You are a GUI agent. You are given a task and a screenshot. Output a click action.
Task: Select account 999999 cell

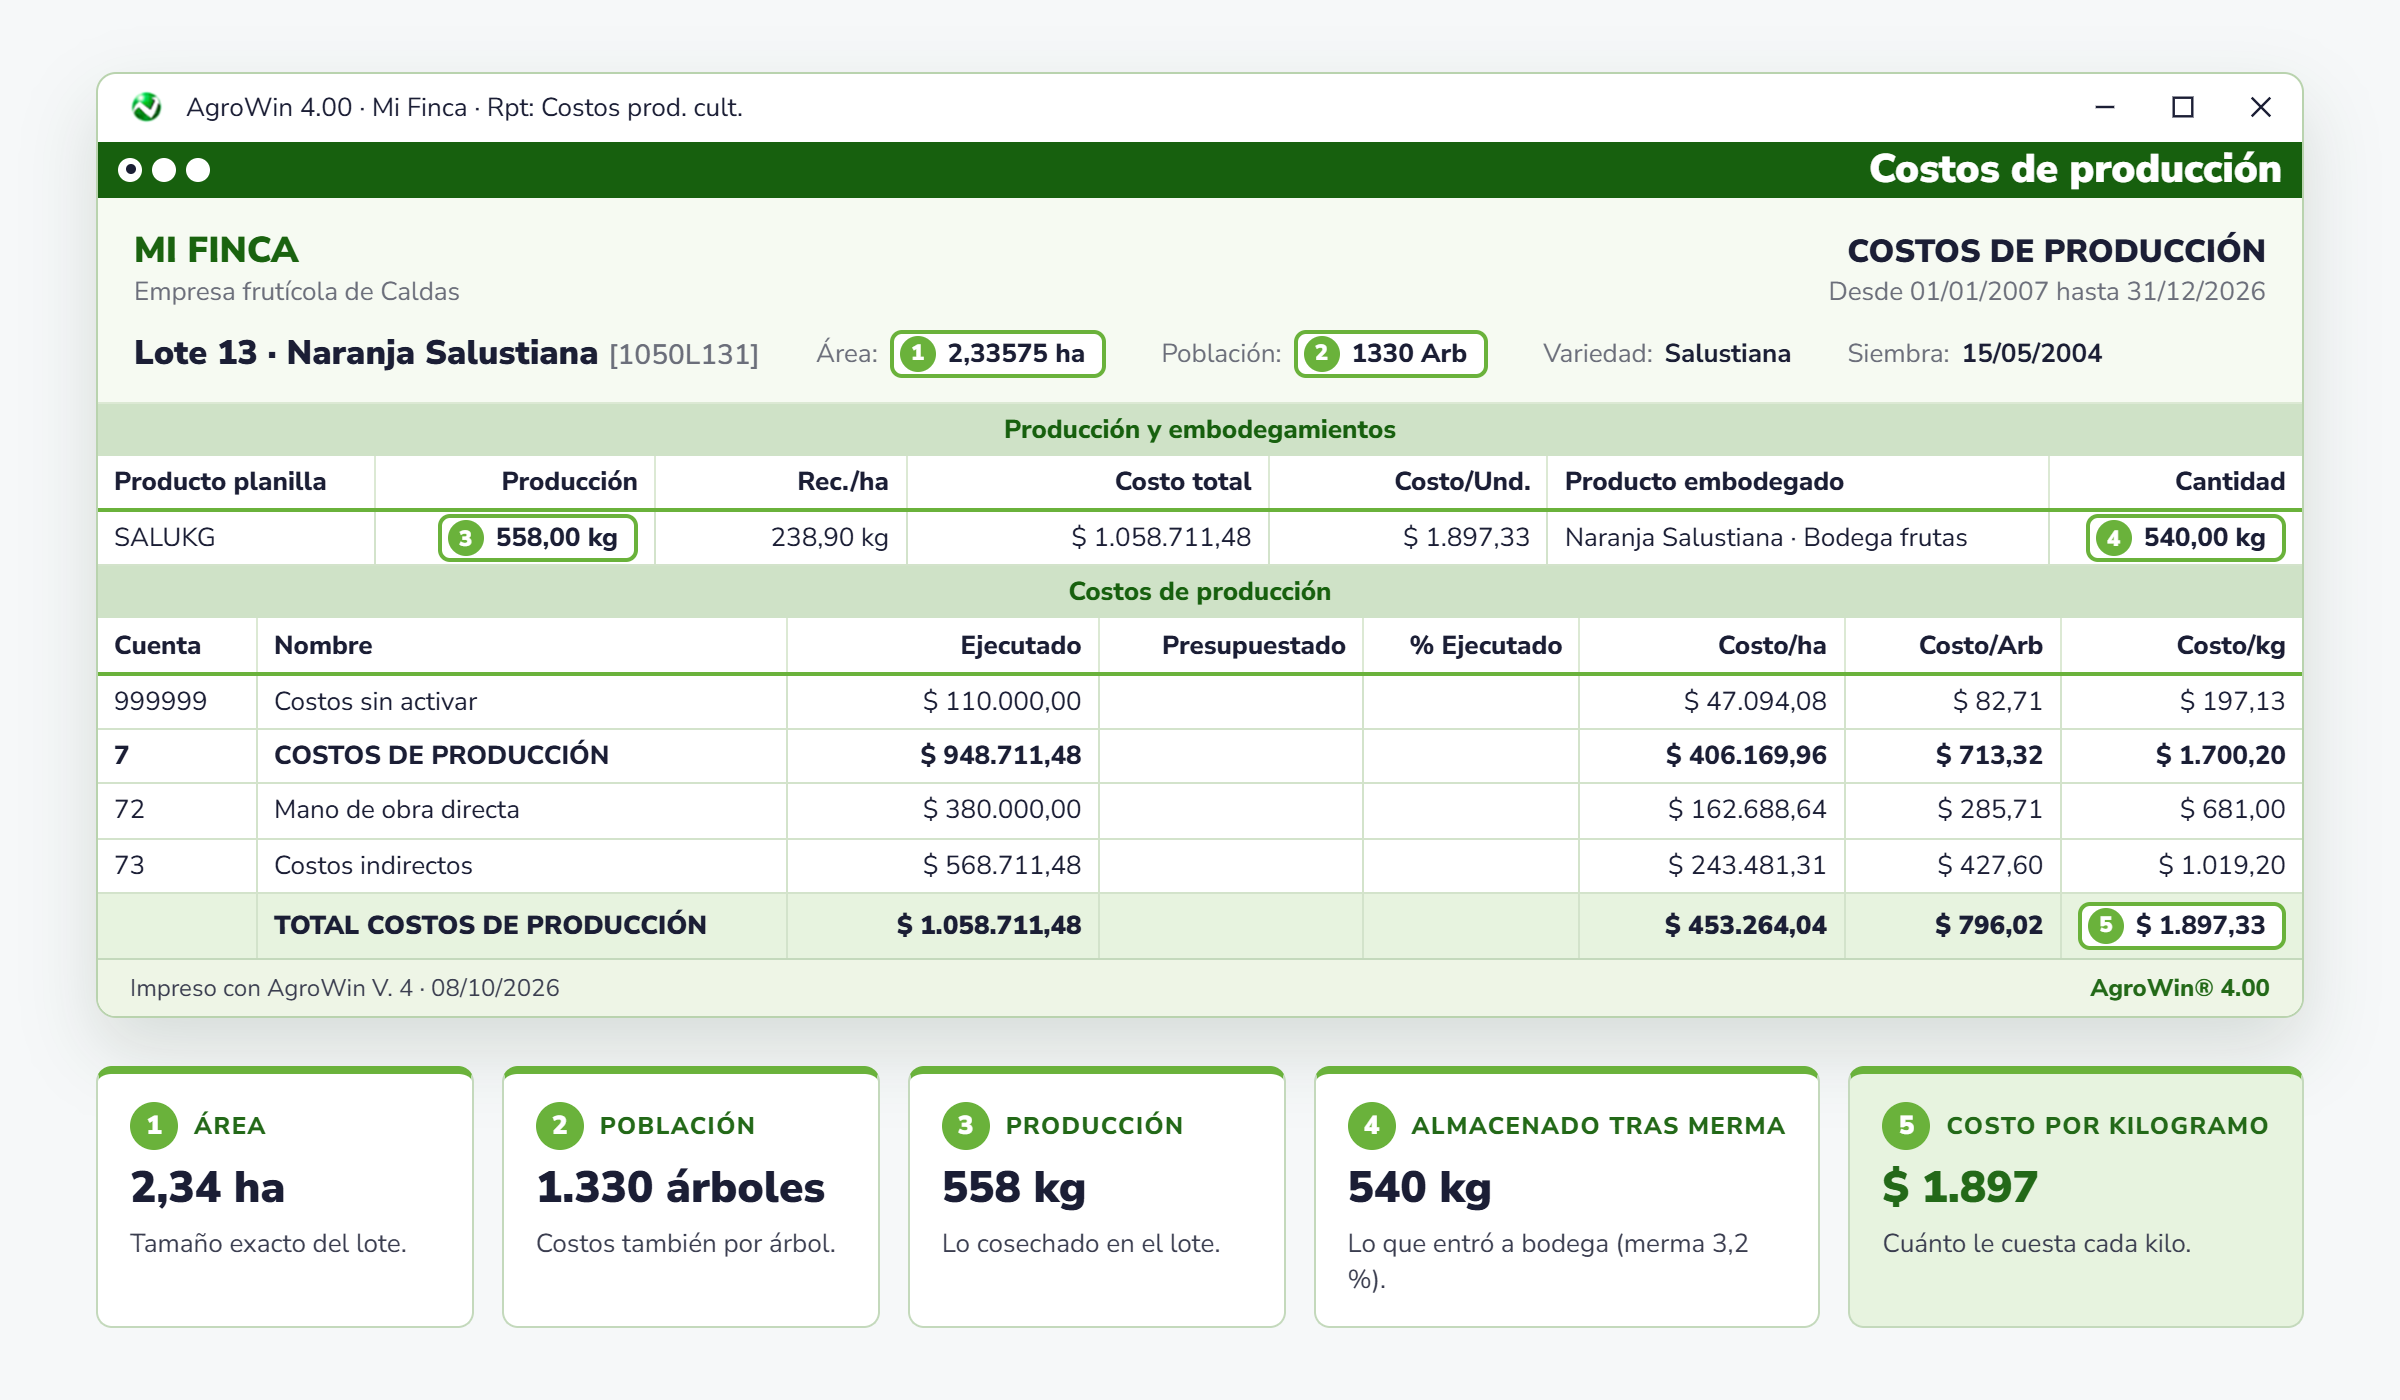(177, 702)
